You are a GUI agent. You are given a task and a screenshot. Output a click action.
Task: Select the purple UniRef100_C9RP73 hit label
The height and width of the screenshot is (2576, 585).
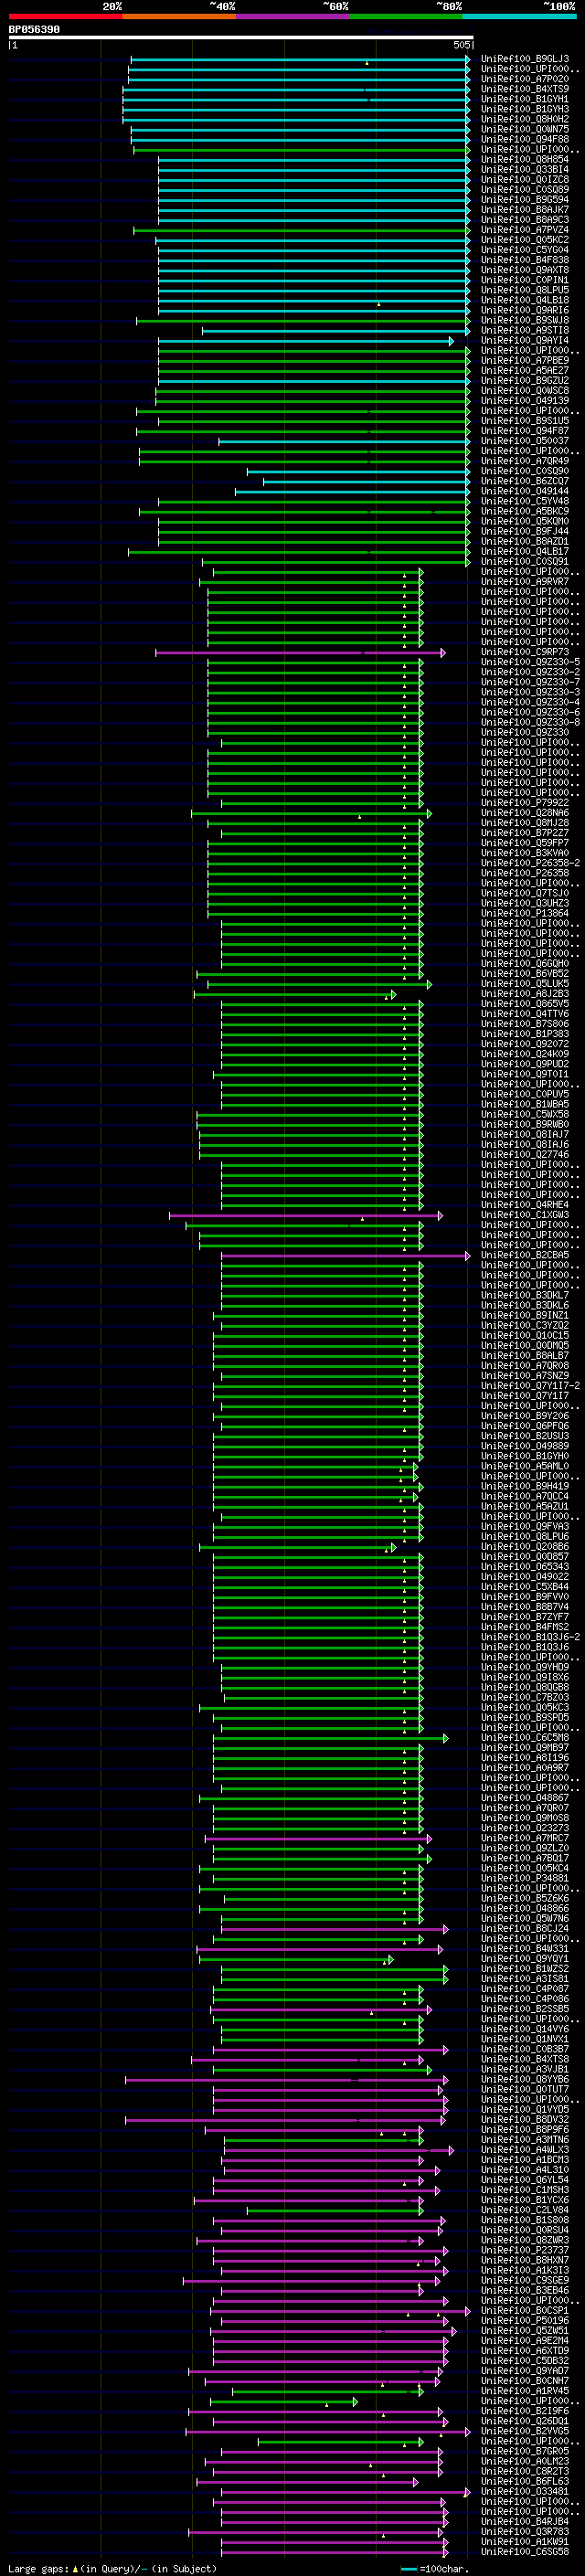(525, 652)
